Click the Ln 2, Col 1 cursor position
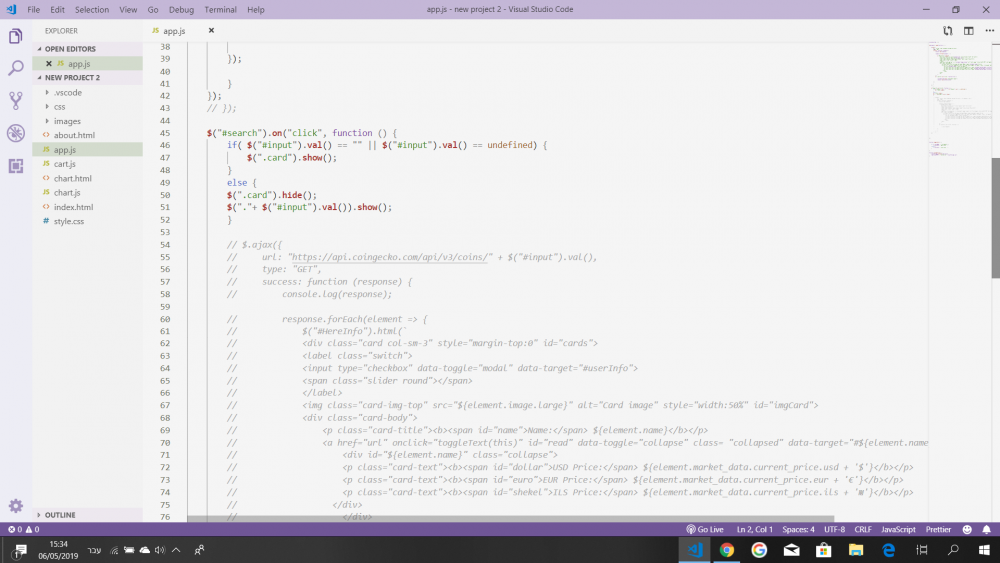Image resolution: width=1000 pixels, height=563 pixels. click(754, 529)
